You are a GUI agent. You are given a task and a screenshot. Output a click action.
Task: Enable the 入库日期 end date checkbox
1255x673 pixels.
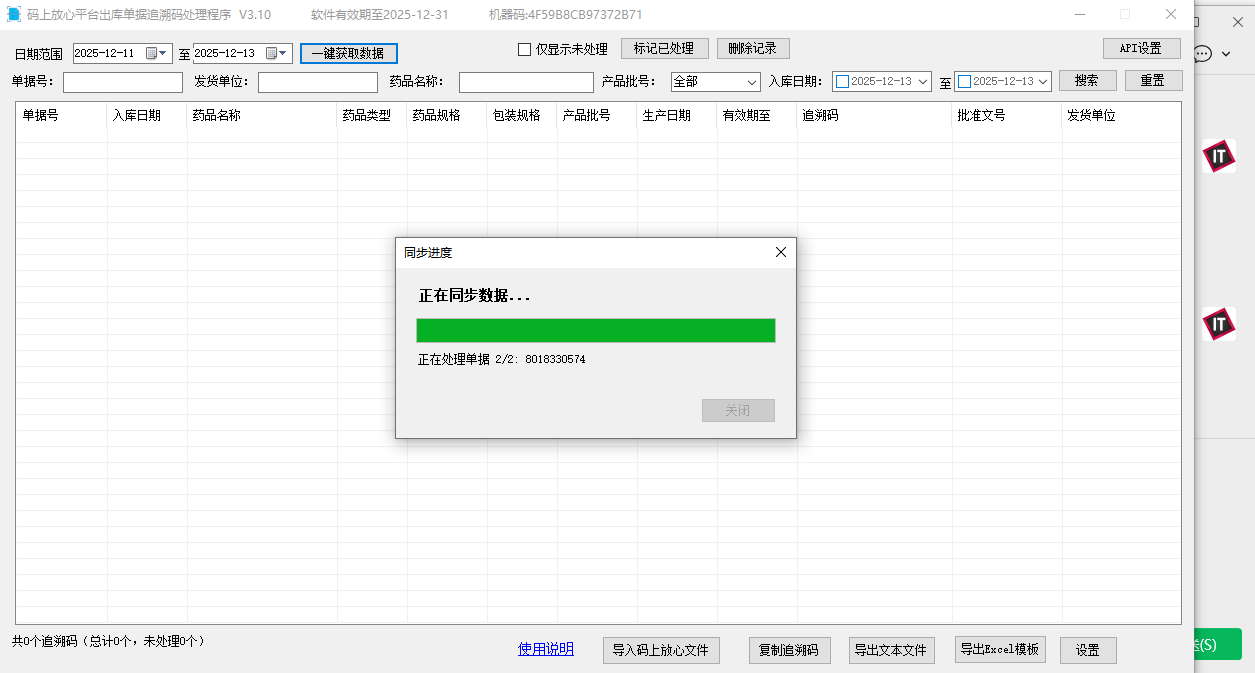(x=964, y=82)
